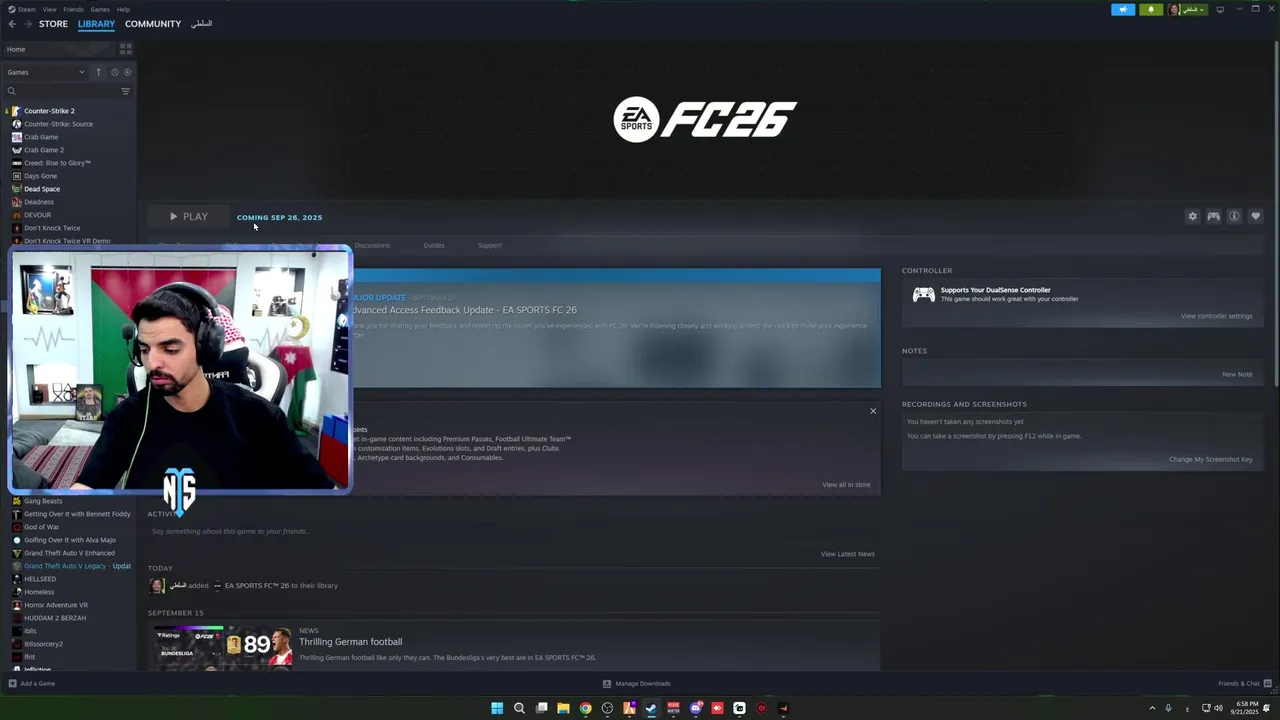Open Friends & Chat
The width and height of the screenshot is (1280, 720).
tap(1243, 684)
